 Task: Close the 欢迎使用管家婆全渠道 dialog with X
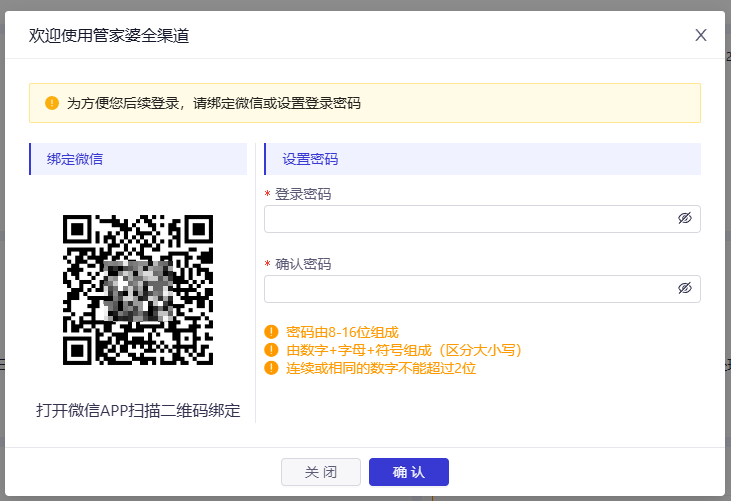click(x=701, y=35)
